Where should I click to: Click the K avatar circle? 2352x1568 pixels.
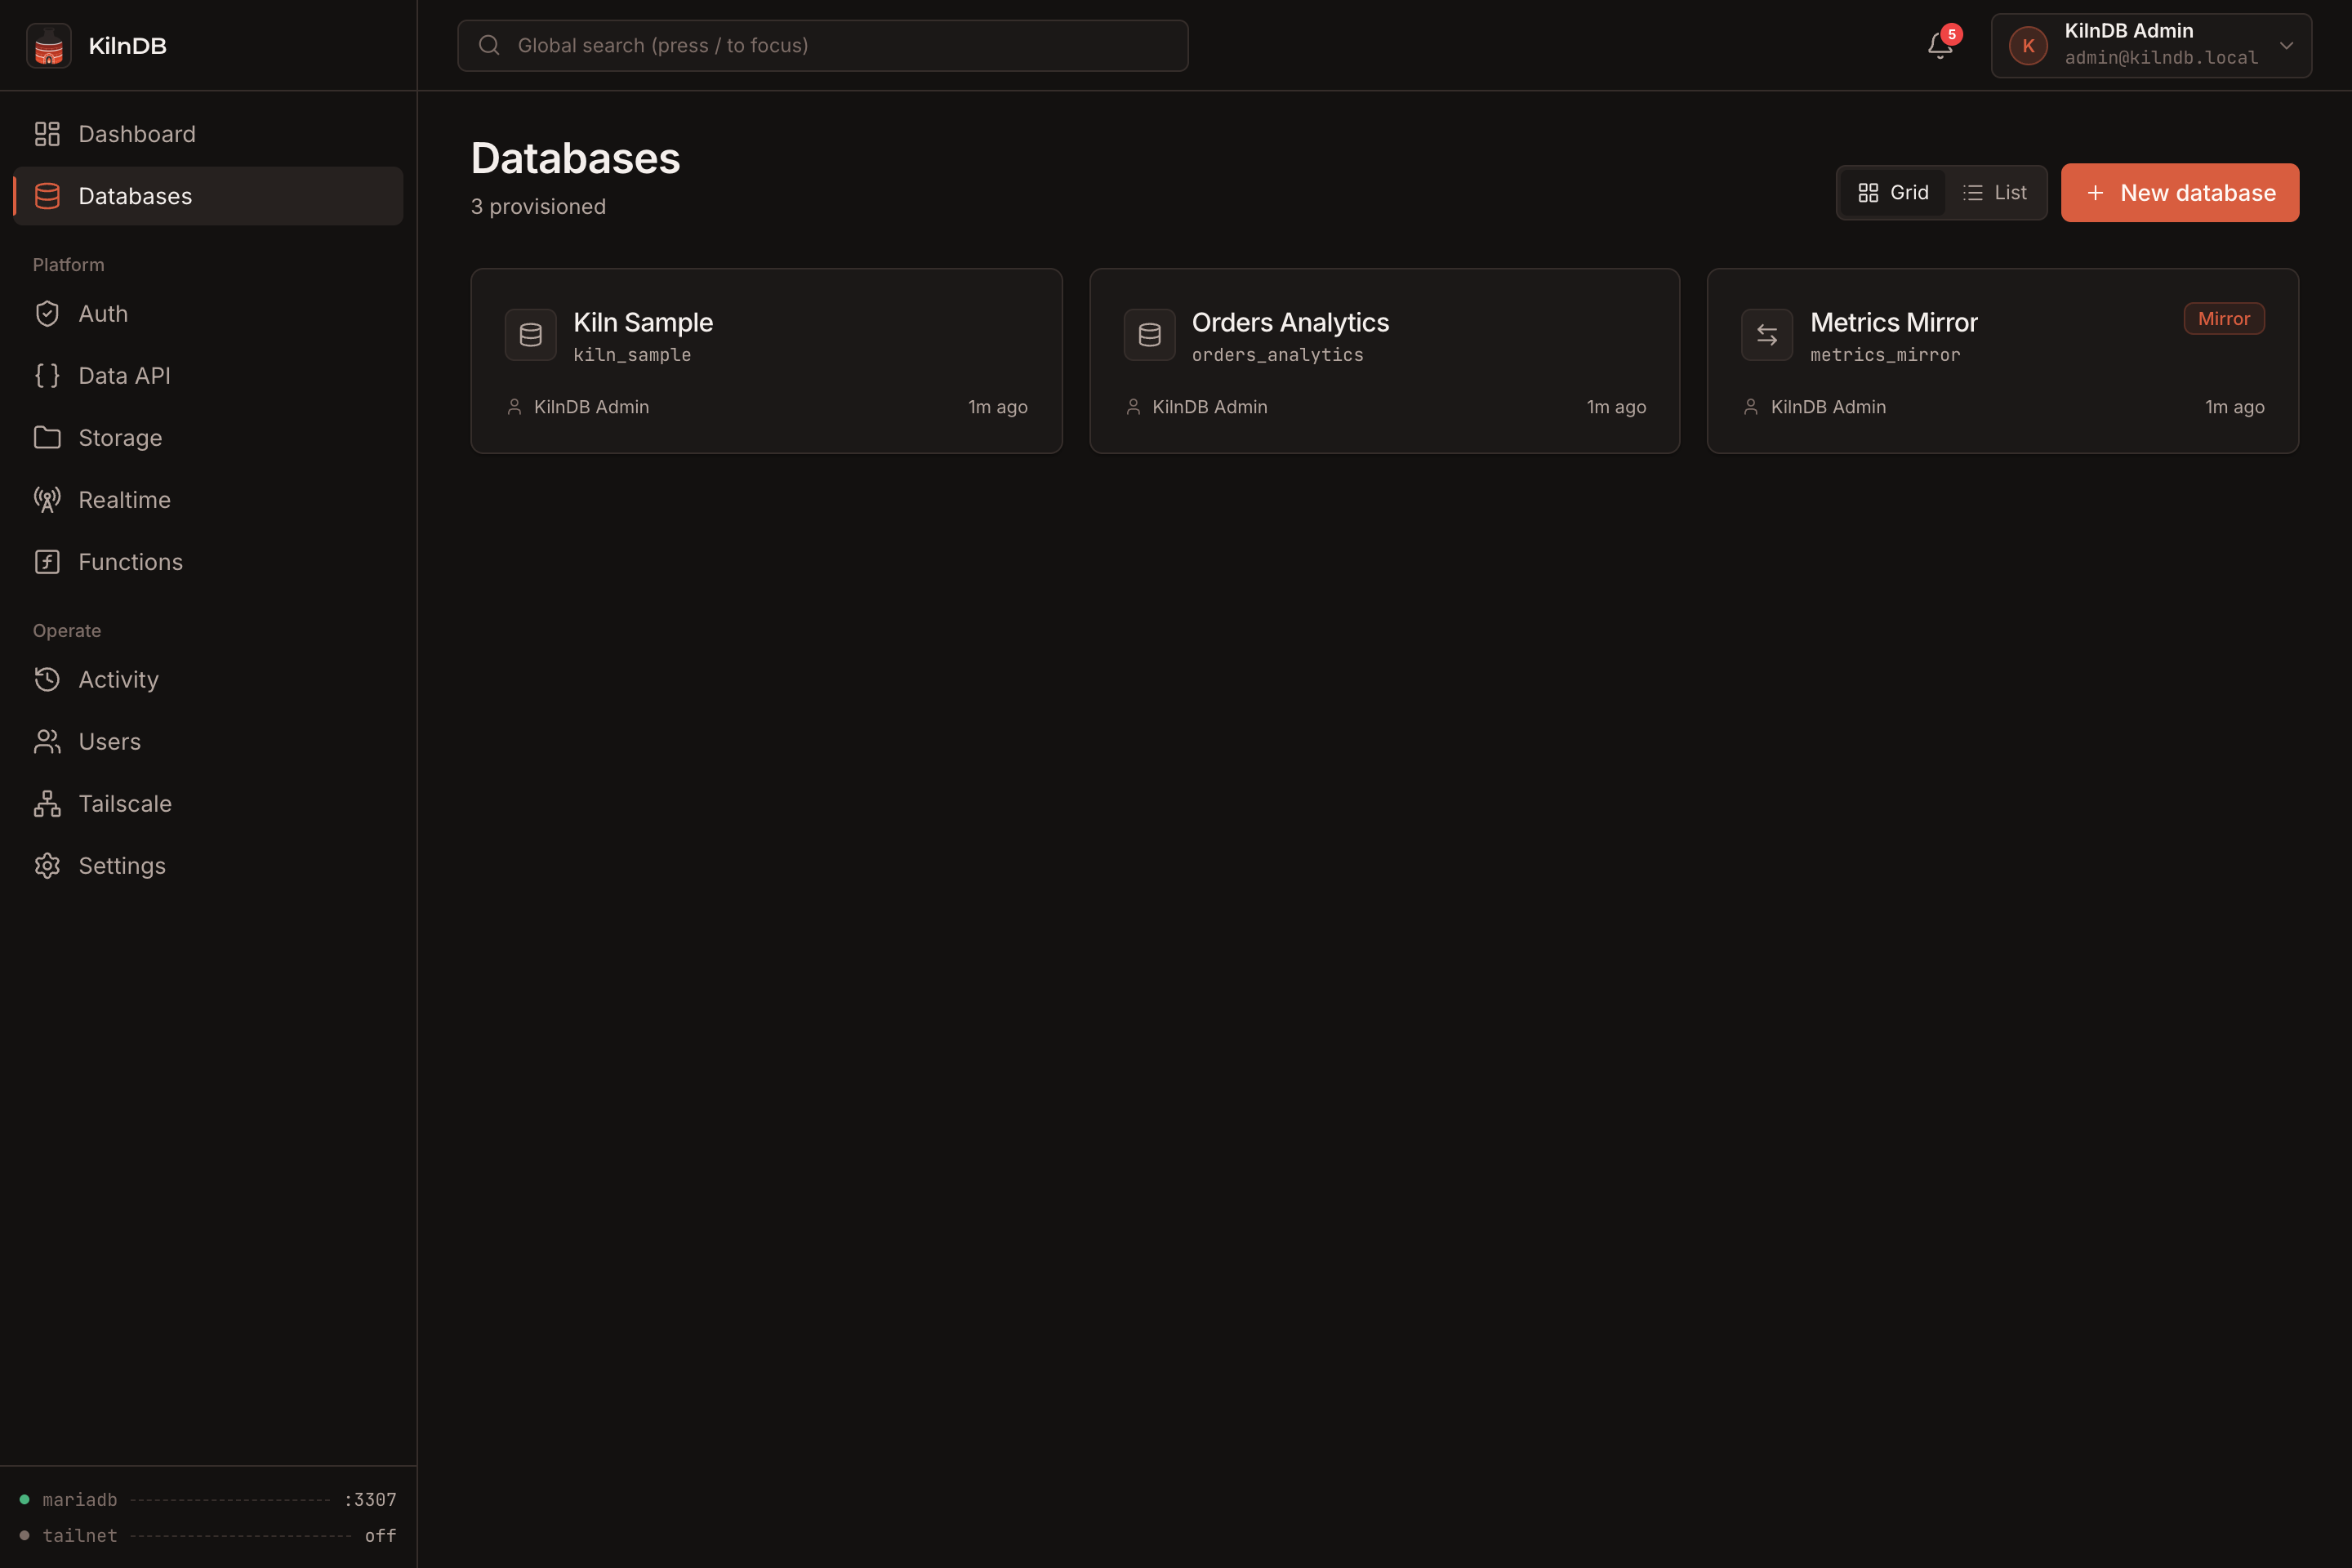(x=2028, y=46)
